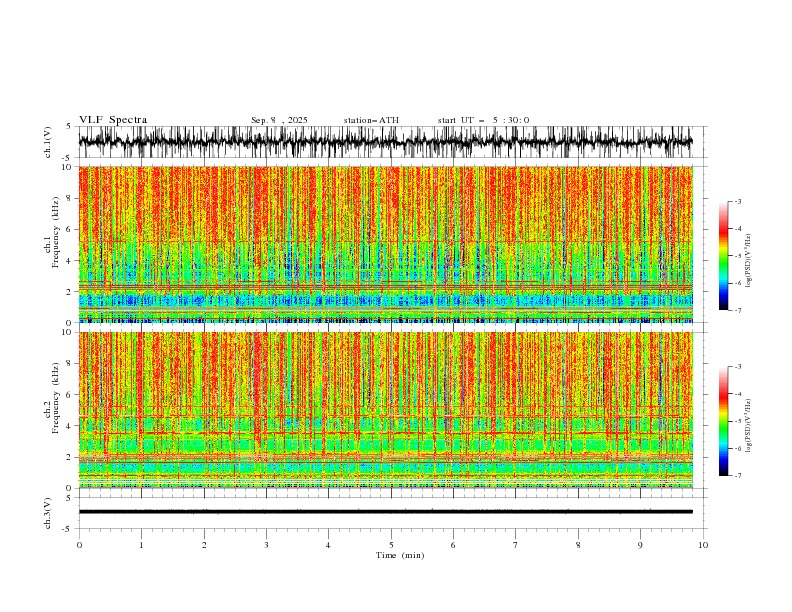The image size is (792, 612).
Task: Click the "station=ATH" header label
Action: (x=371, y=120)
